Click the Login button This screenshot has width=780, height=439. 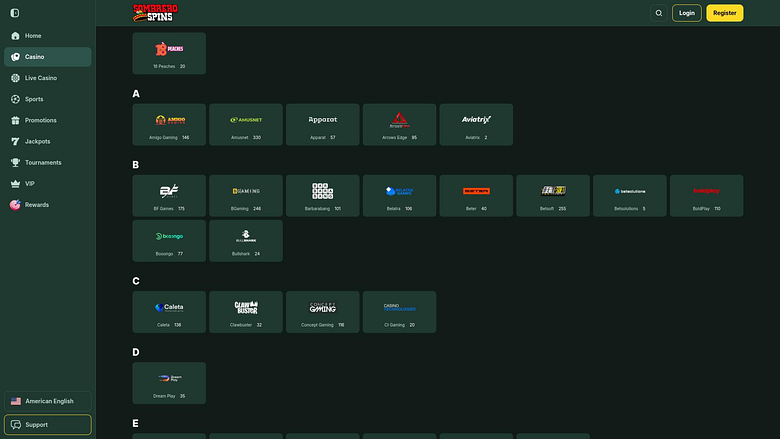click(x=686, y=13)
